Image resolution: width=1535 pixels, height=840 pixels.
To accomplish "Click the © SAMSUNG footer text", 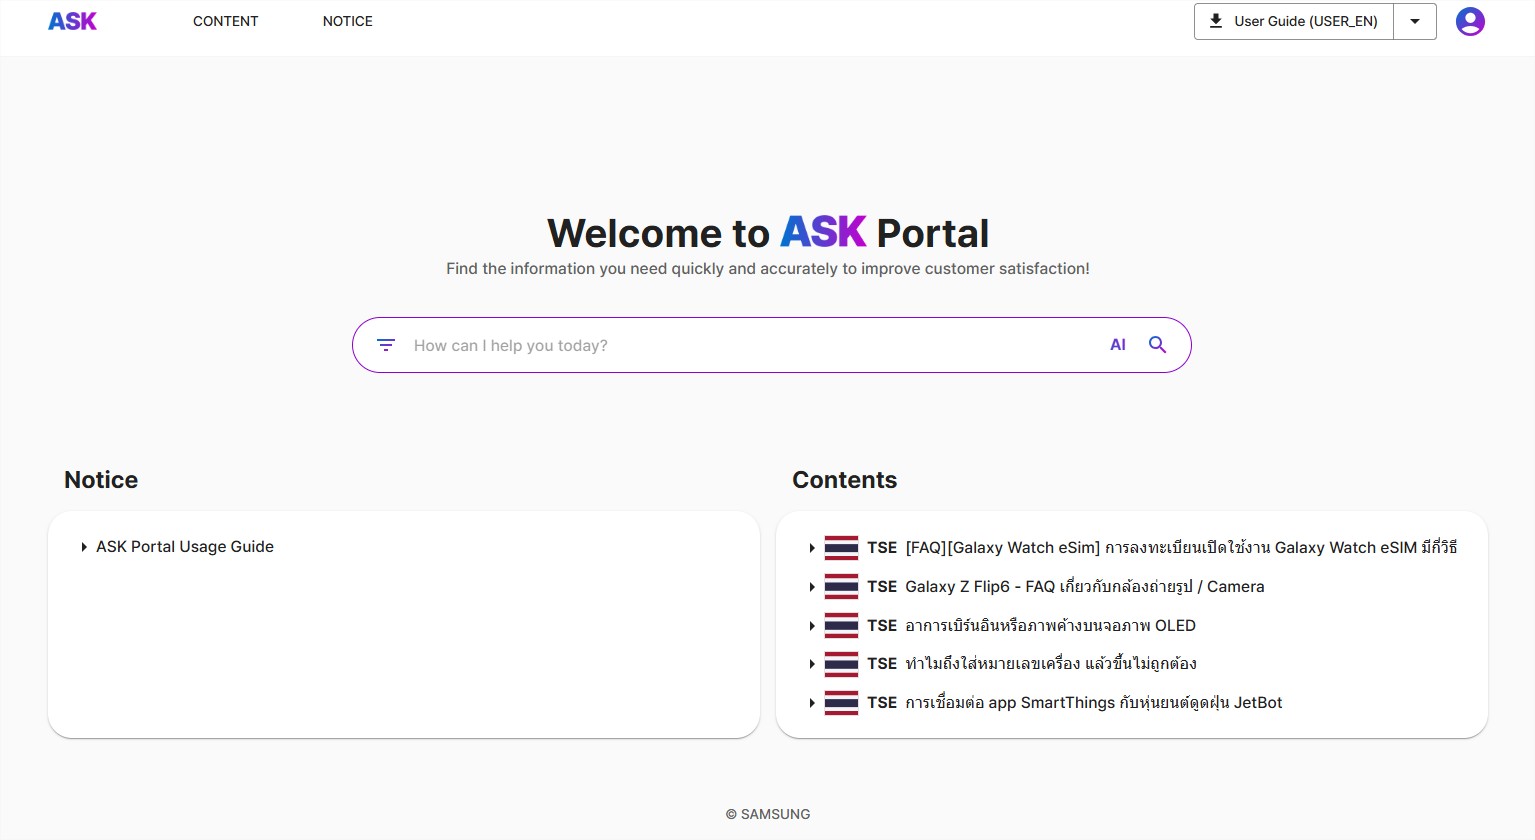I will pos(768,814).
